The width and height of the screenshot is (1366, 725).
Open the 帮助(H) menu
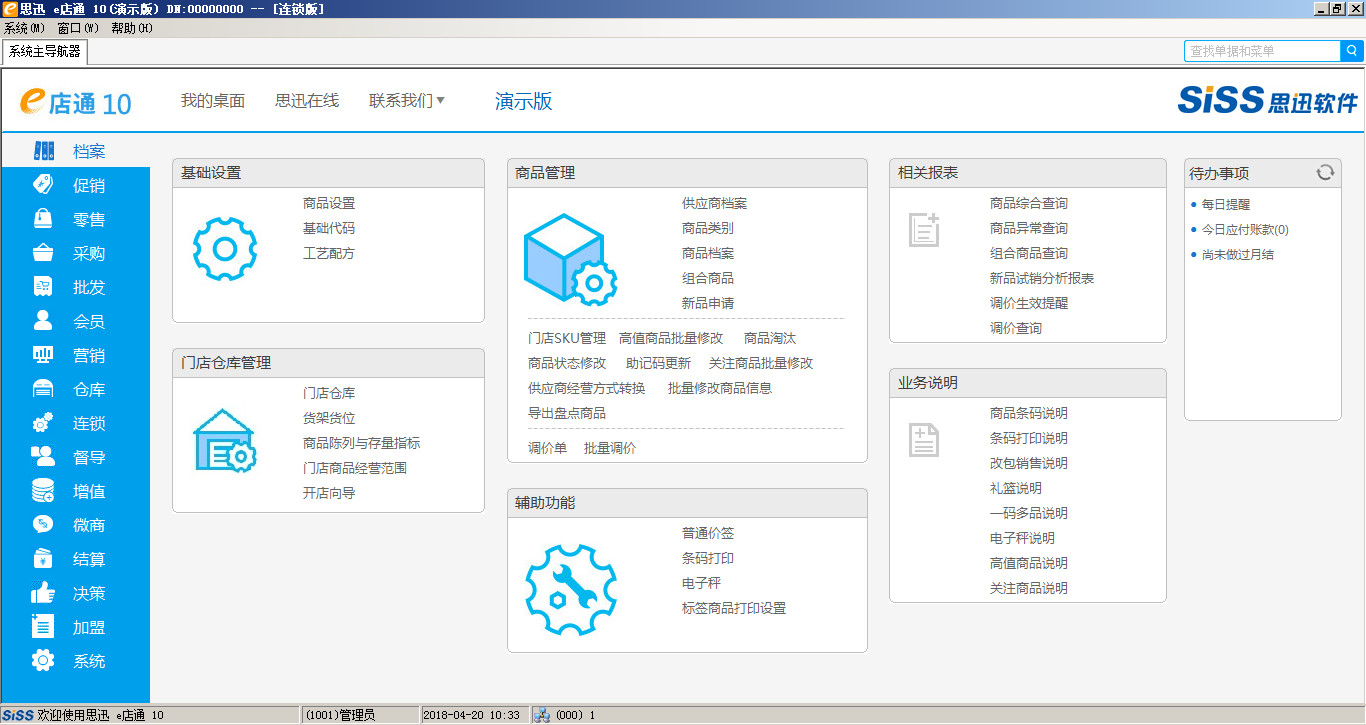coord(132,28)
